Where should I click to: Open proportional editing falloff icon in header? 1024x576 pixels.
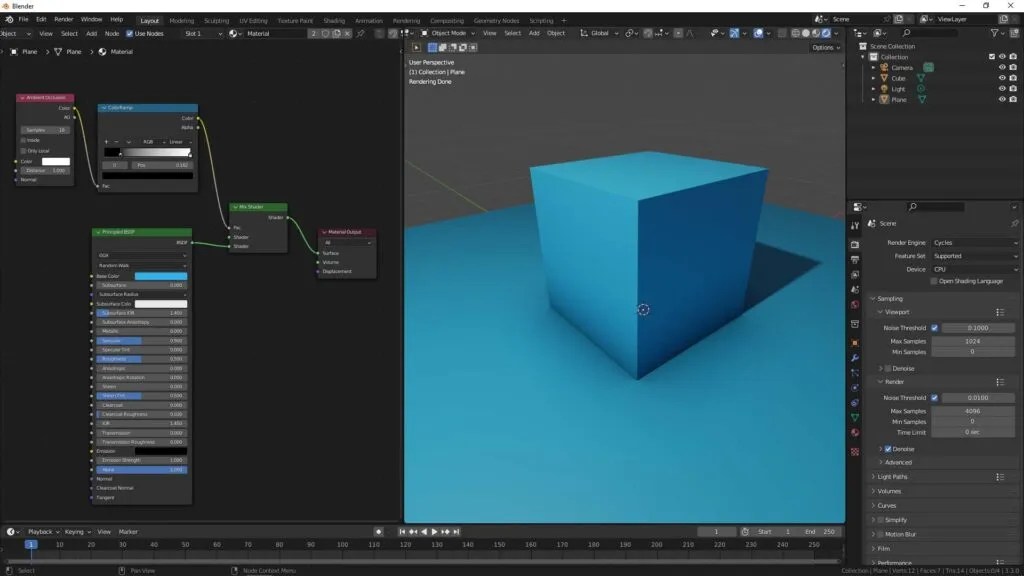click(x=665, y=33)
